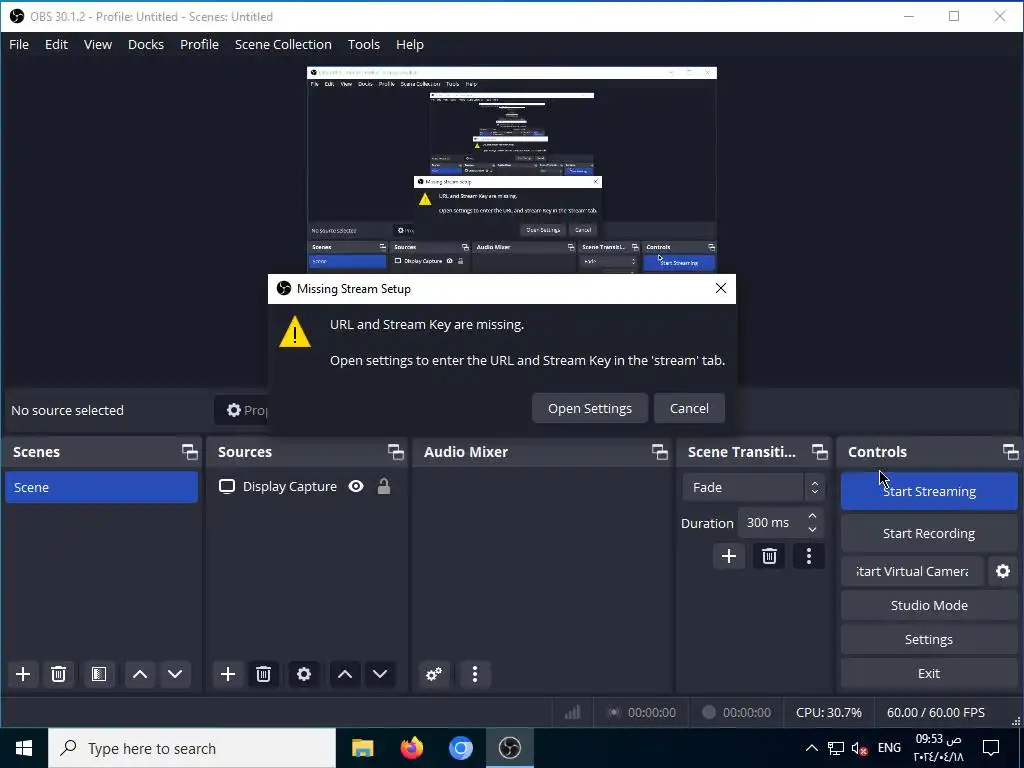
Task: Click the muted volume tray icon
Action: coord(860,748)
